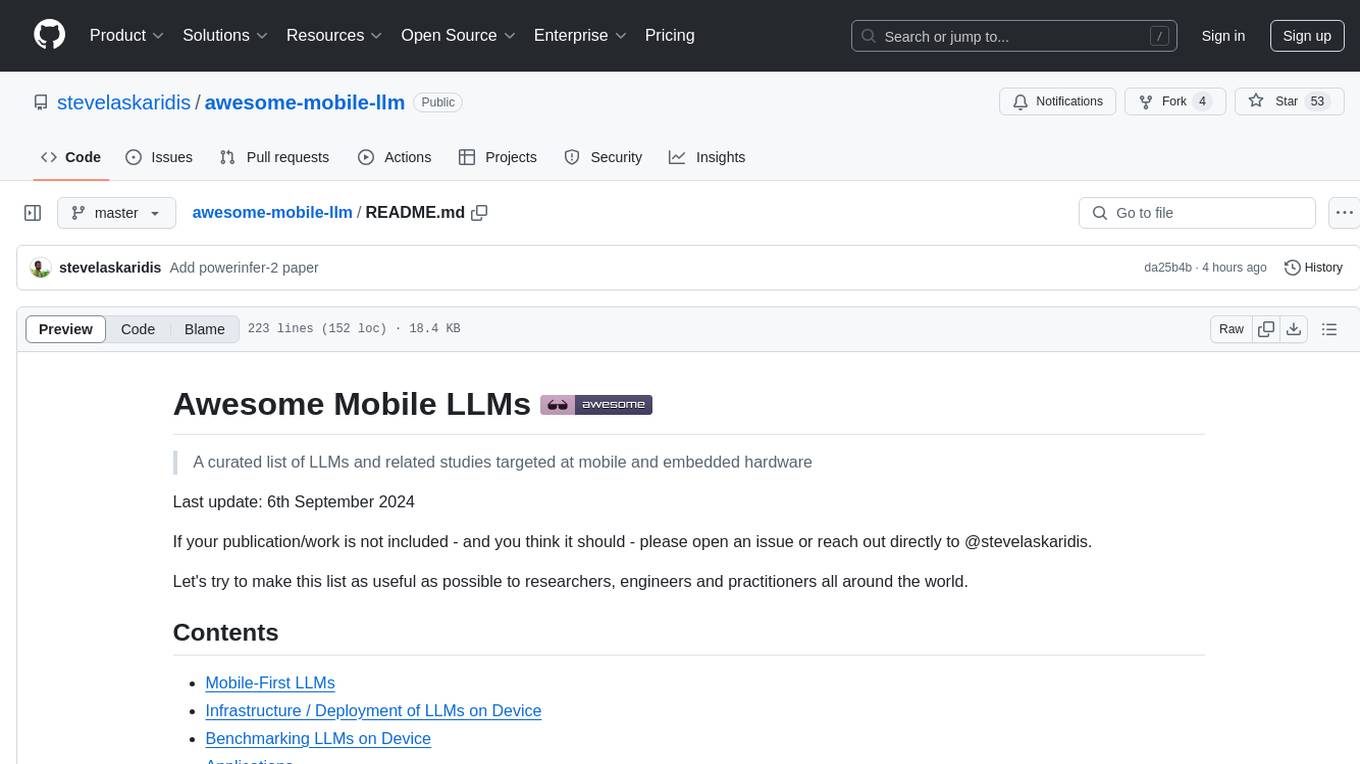Open the master branch selector
Screen dimensions: 1360x764
(x=116, y=213)
